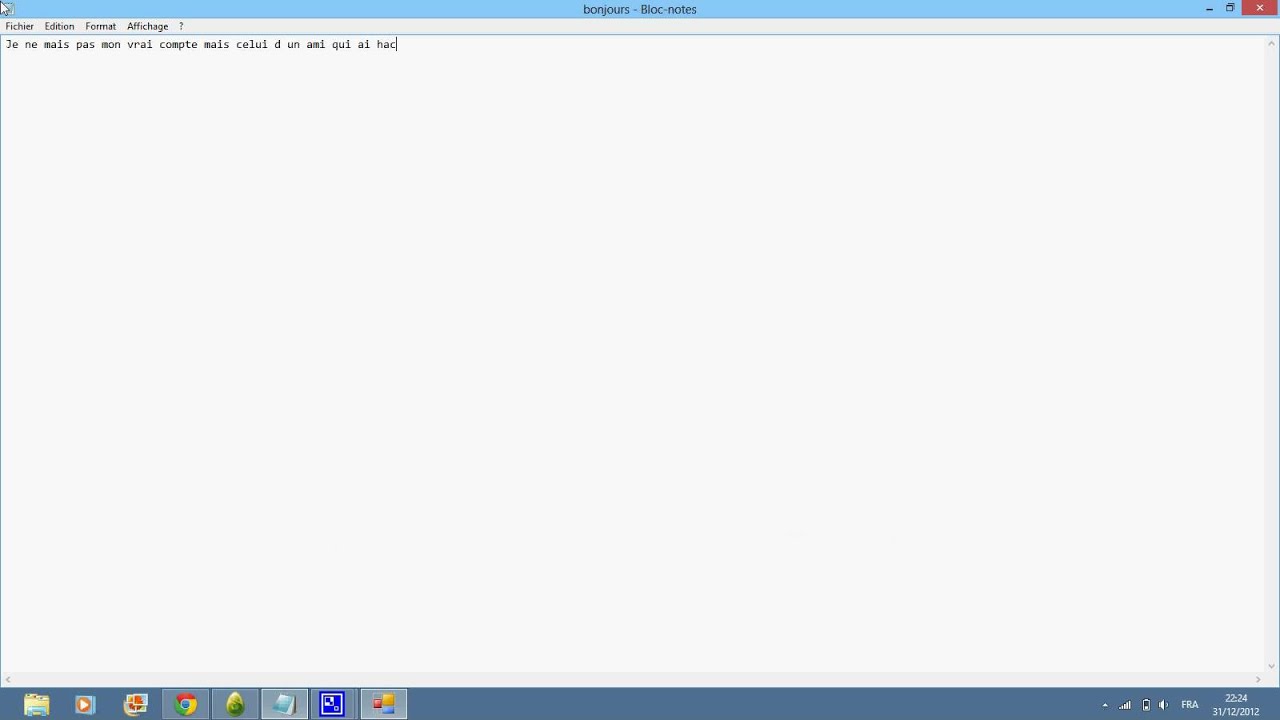Open the network signal icon
The height and width of the screenshot is (720, 1280).
pyautogui.click(x=1125, y=705)
